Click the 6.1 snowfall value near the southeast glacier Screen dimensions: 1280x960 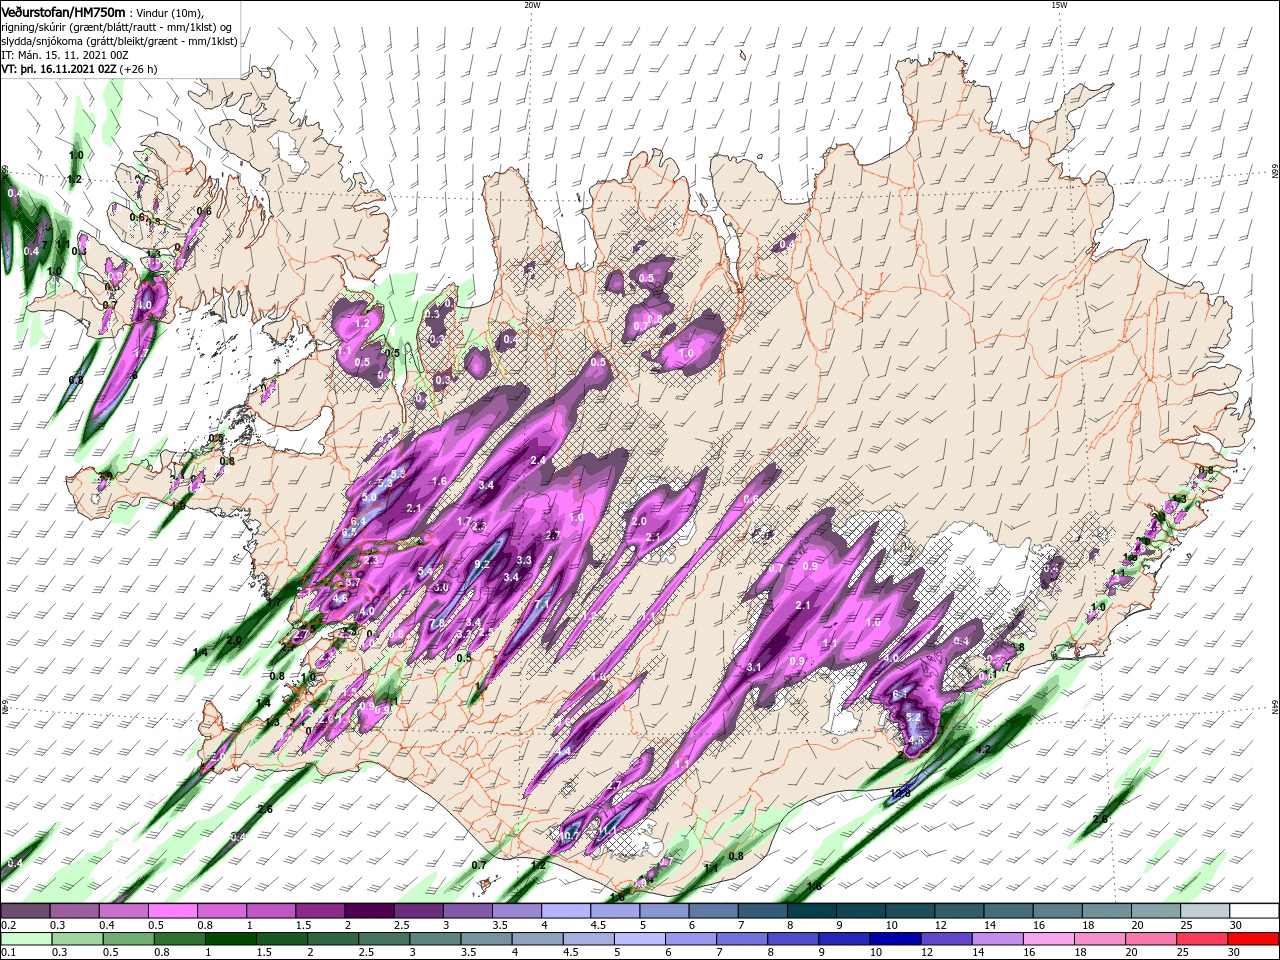899,694
